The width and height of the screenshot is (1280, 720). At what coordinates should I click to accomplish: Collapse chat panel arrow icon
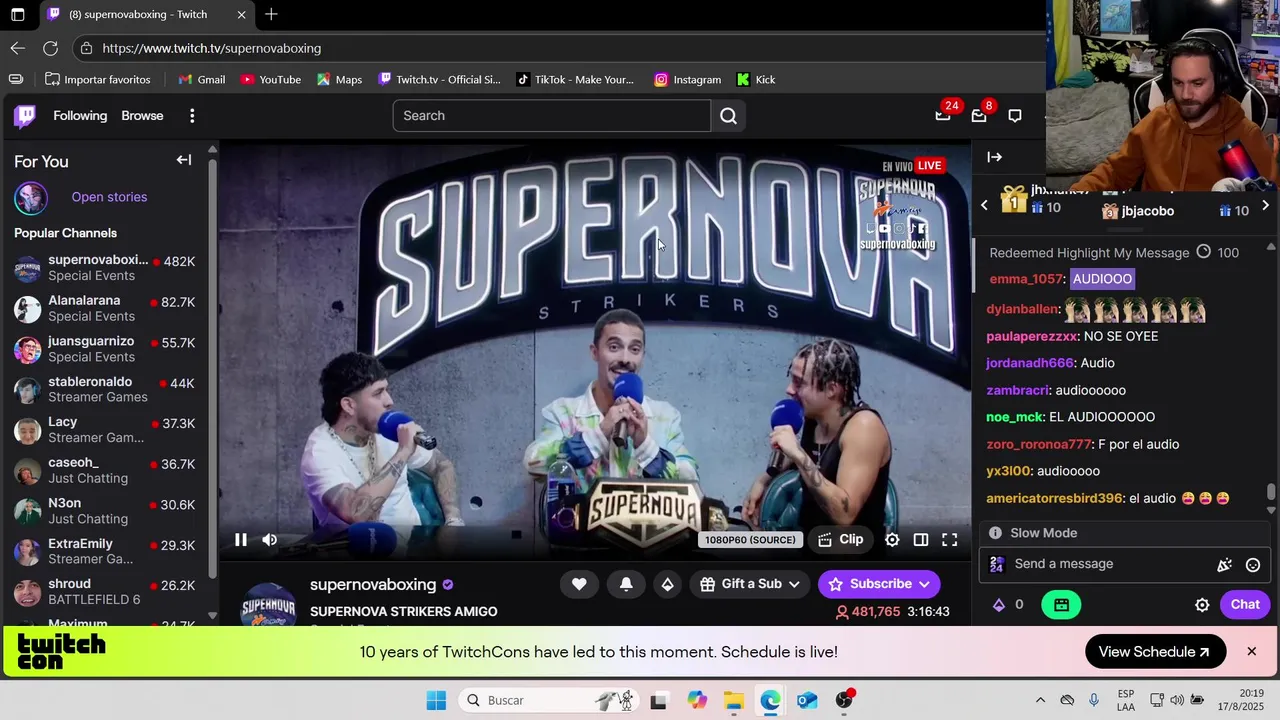click(x=995, y=157)
